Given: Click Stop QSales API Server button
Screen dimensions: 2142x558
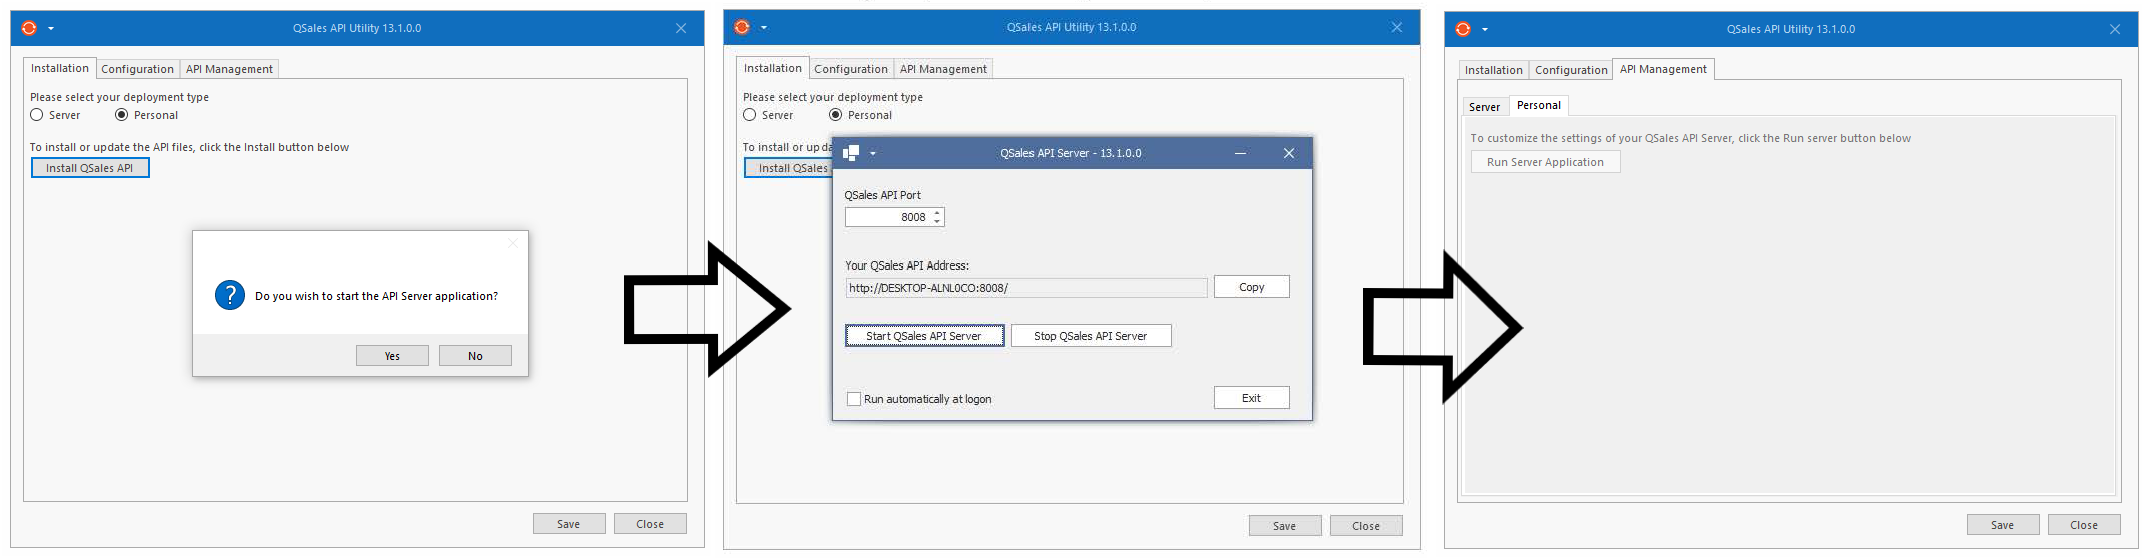Looking at the screenshot, I should tap(1091, 336).
